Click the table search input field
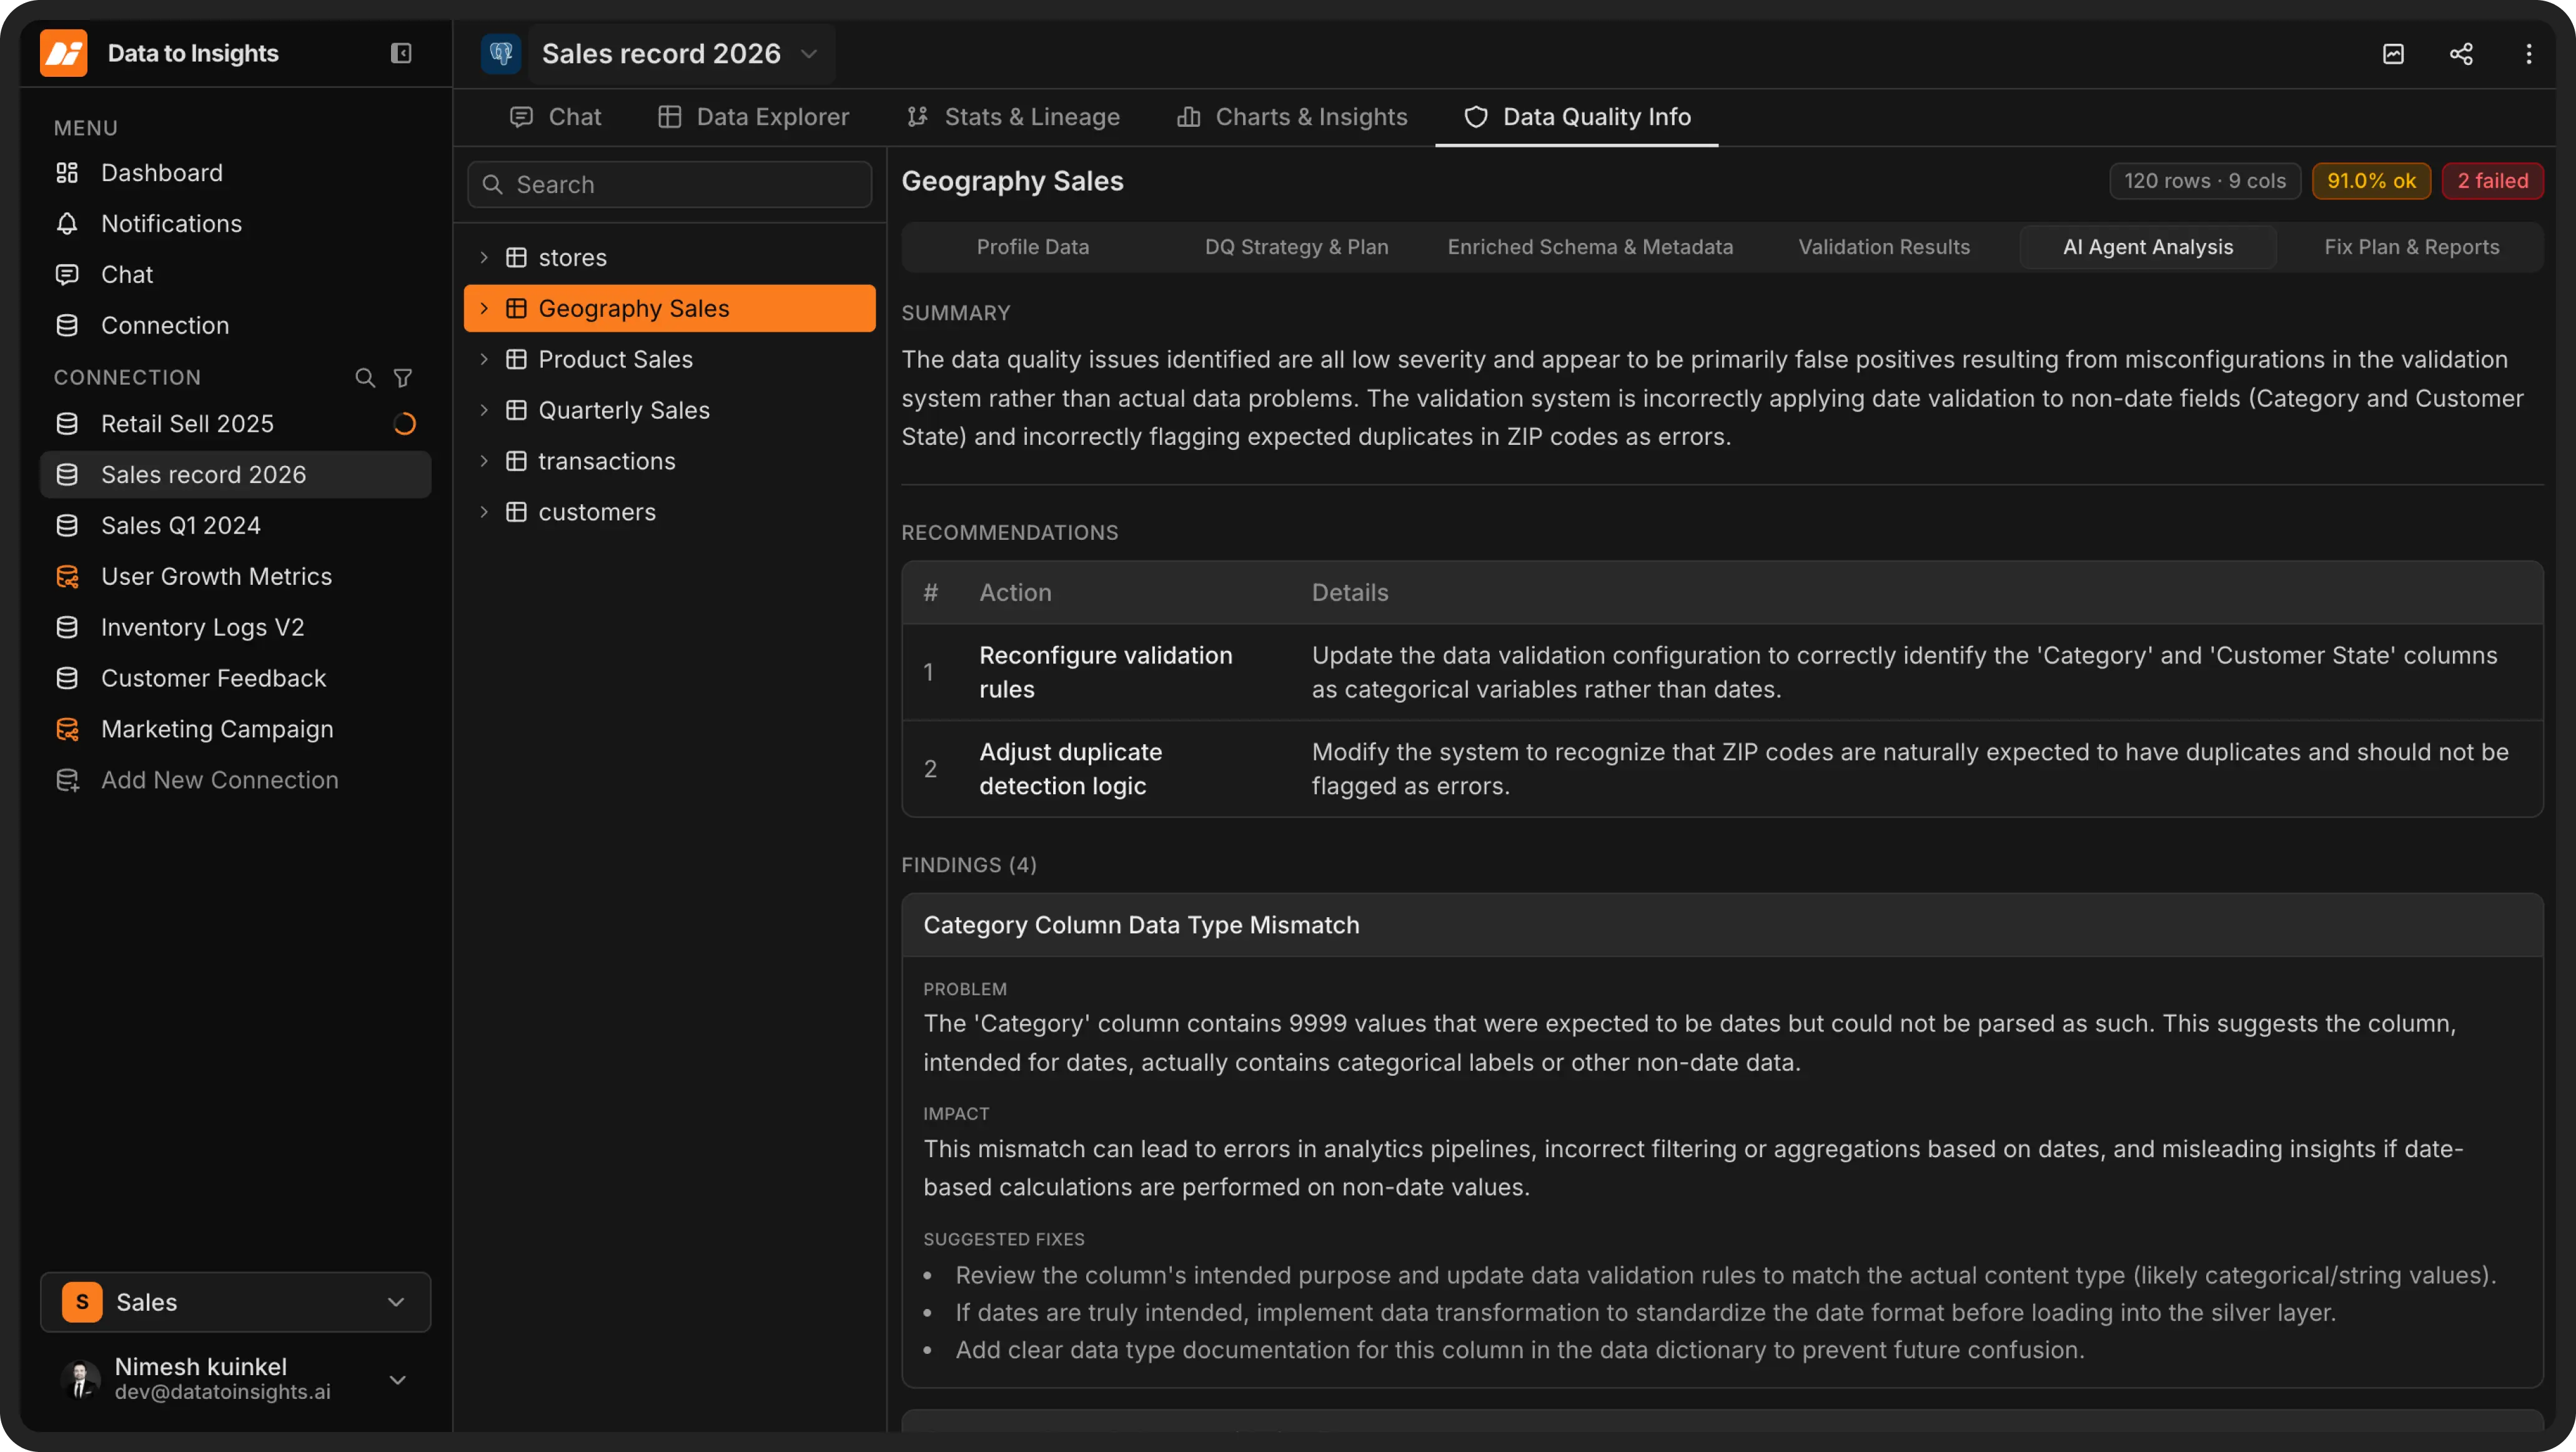This screenshot has width=2576, height=1452. (670, 185)
